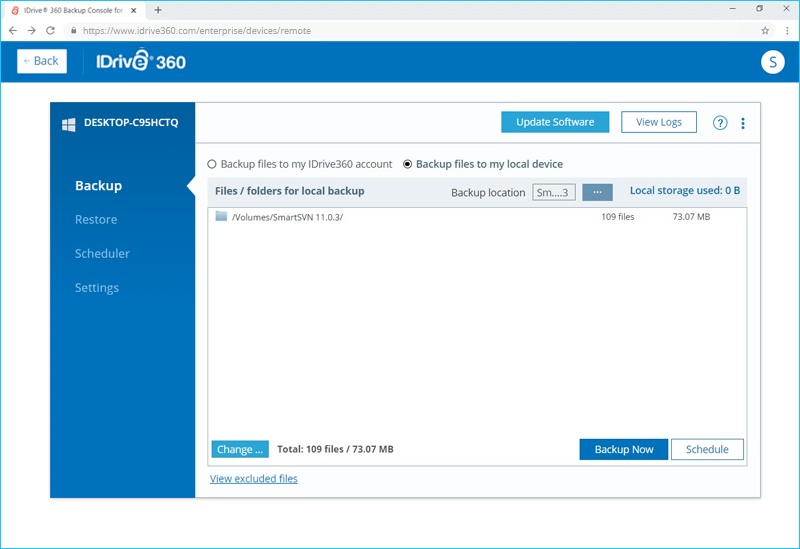Open the three-dot more options menu
800x549 pixels.
tap(743, 123)
